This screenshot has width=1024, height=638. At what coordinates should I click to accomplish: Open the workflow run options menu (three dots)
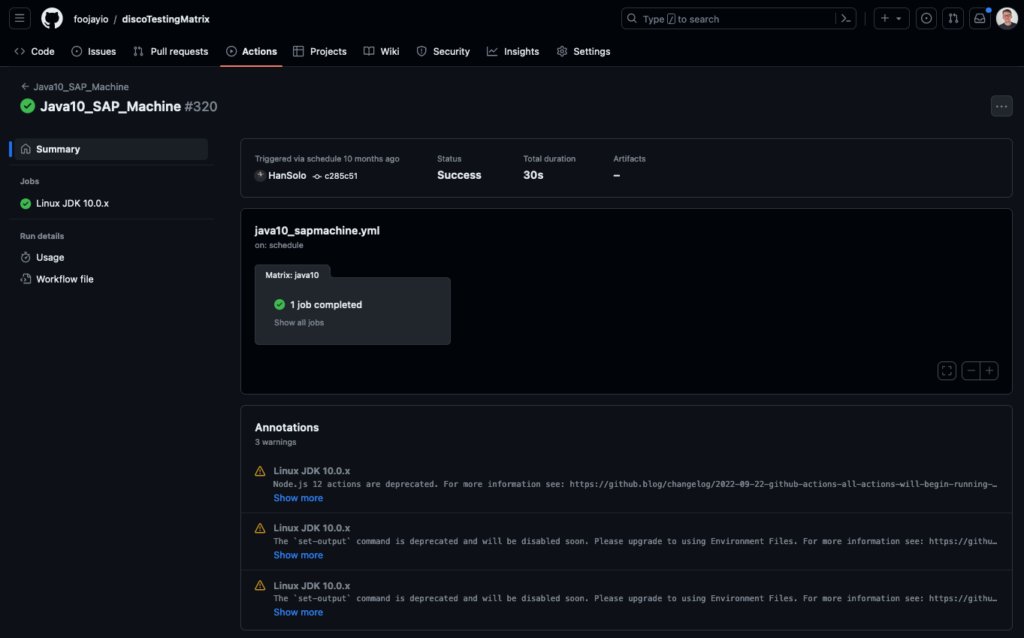[1001, 106]
